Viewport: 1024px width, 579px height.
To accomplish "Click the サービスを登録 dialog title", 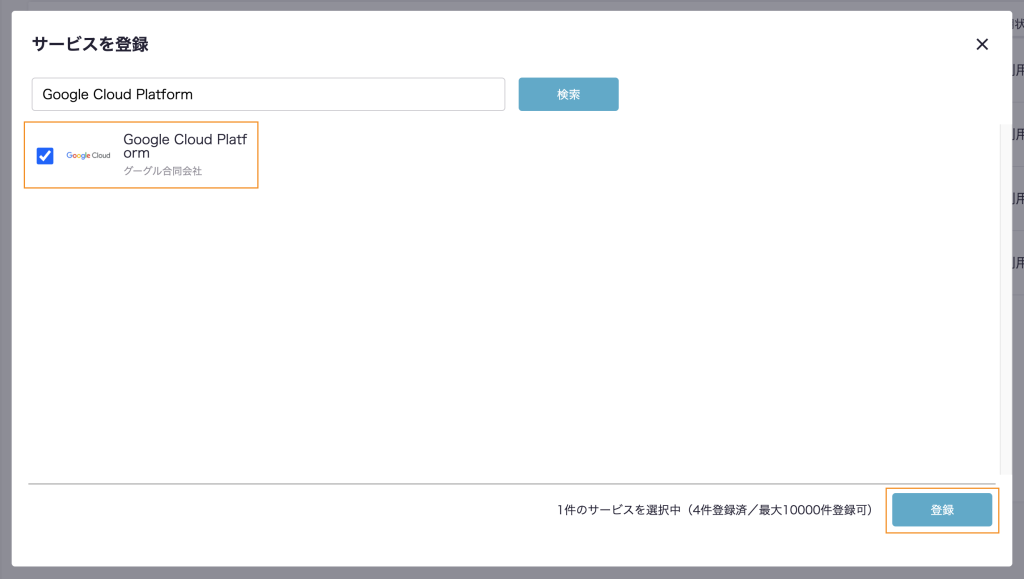I will pyautogui.click(x=91, y=44).
